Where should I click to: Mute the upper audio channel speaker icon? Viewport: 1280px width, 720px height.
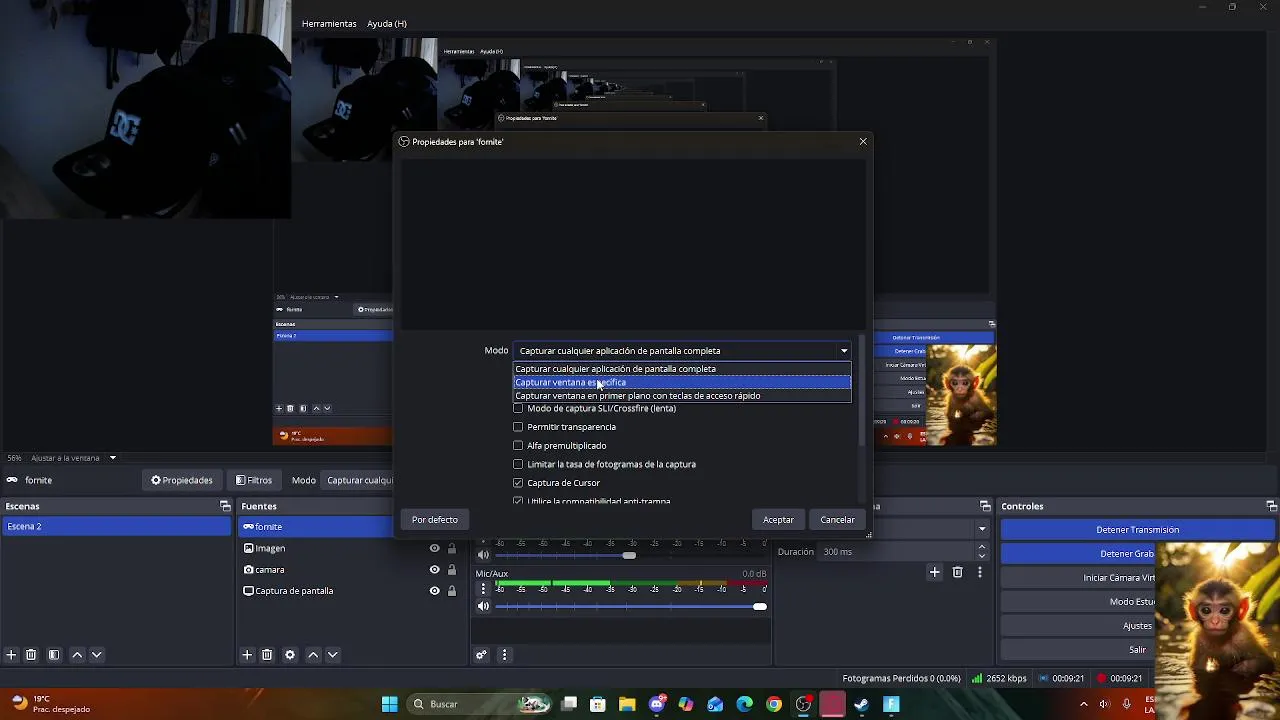click(483, 555)
